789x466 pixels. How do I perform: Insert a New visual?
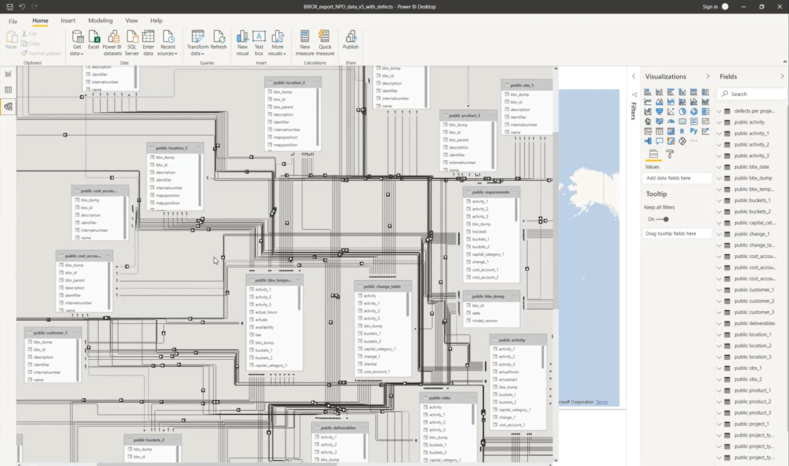pos(243,43)
